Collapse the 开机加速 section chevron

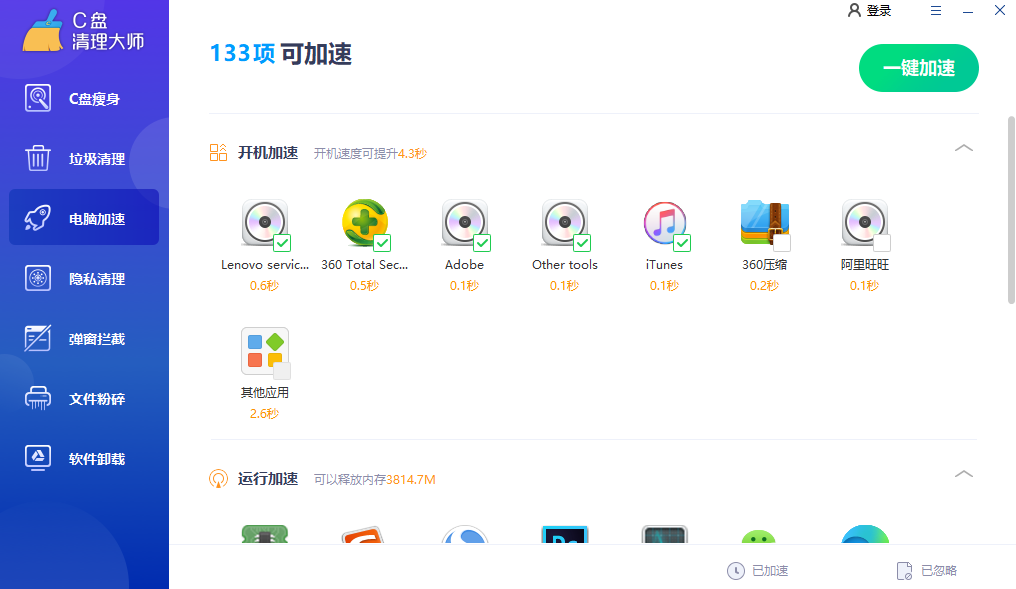click(964, 148)
